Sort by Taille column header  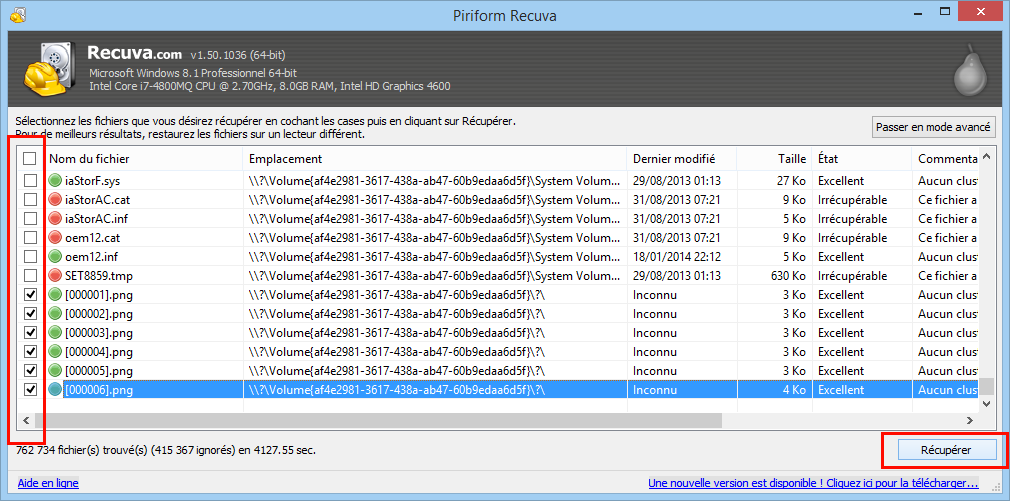tap(774, 158)
